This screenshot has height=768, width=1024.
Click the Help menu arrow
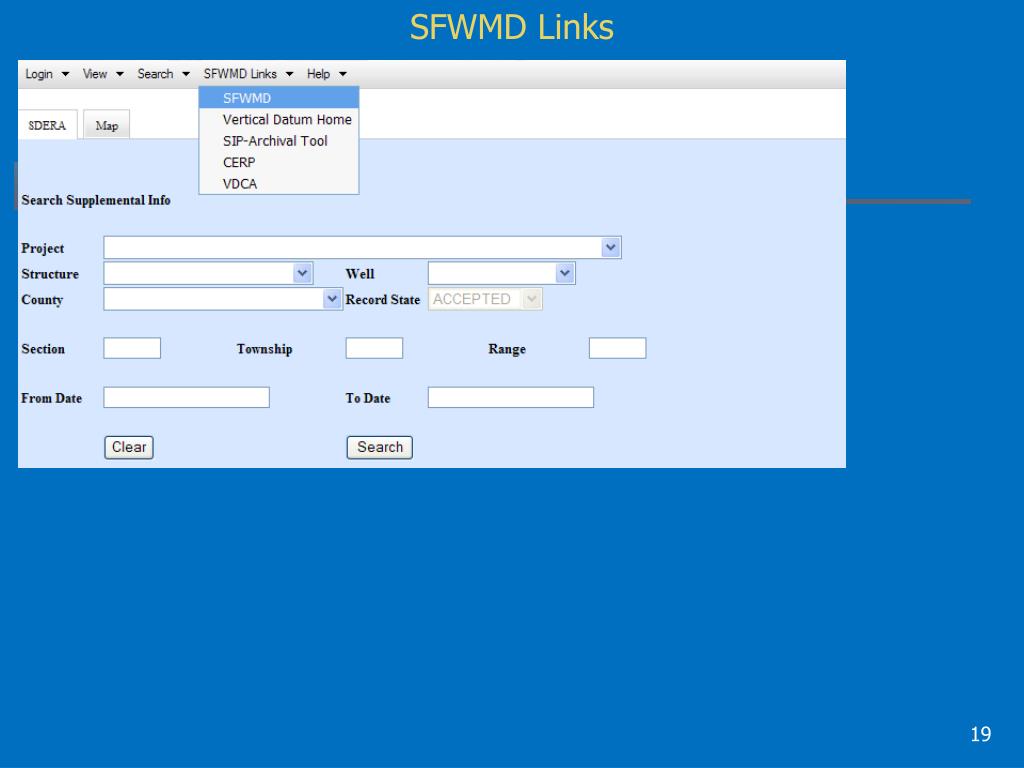[343, 74]
